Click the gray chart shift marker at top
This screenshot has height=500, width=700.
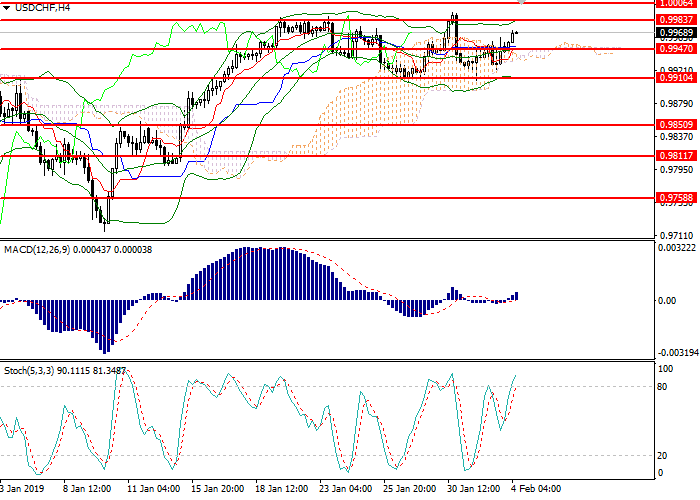coord(549,4)
